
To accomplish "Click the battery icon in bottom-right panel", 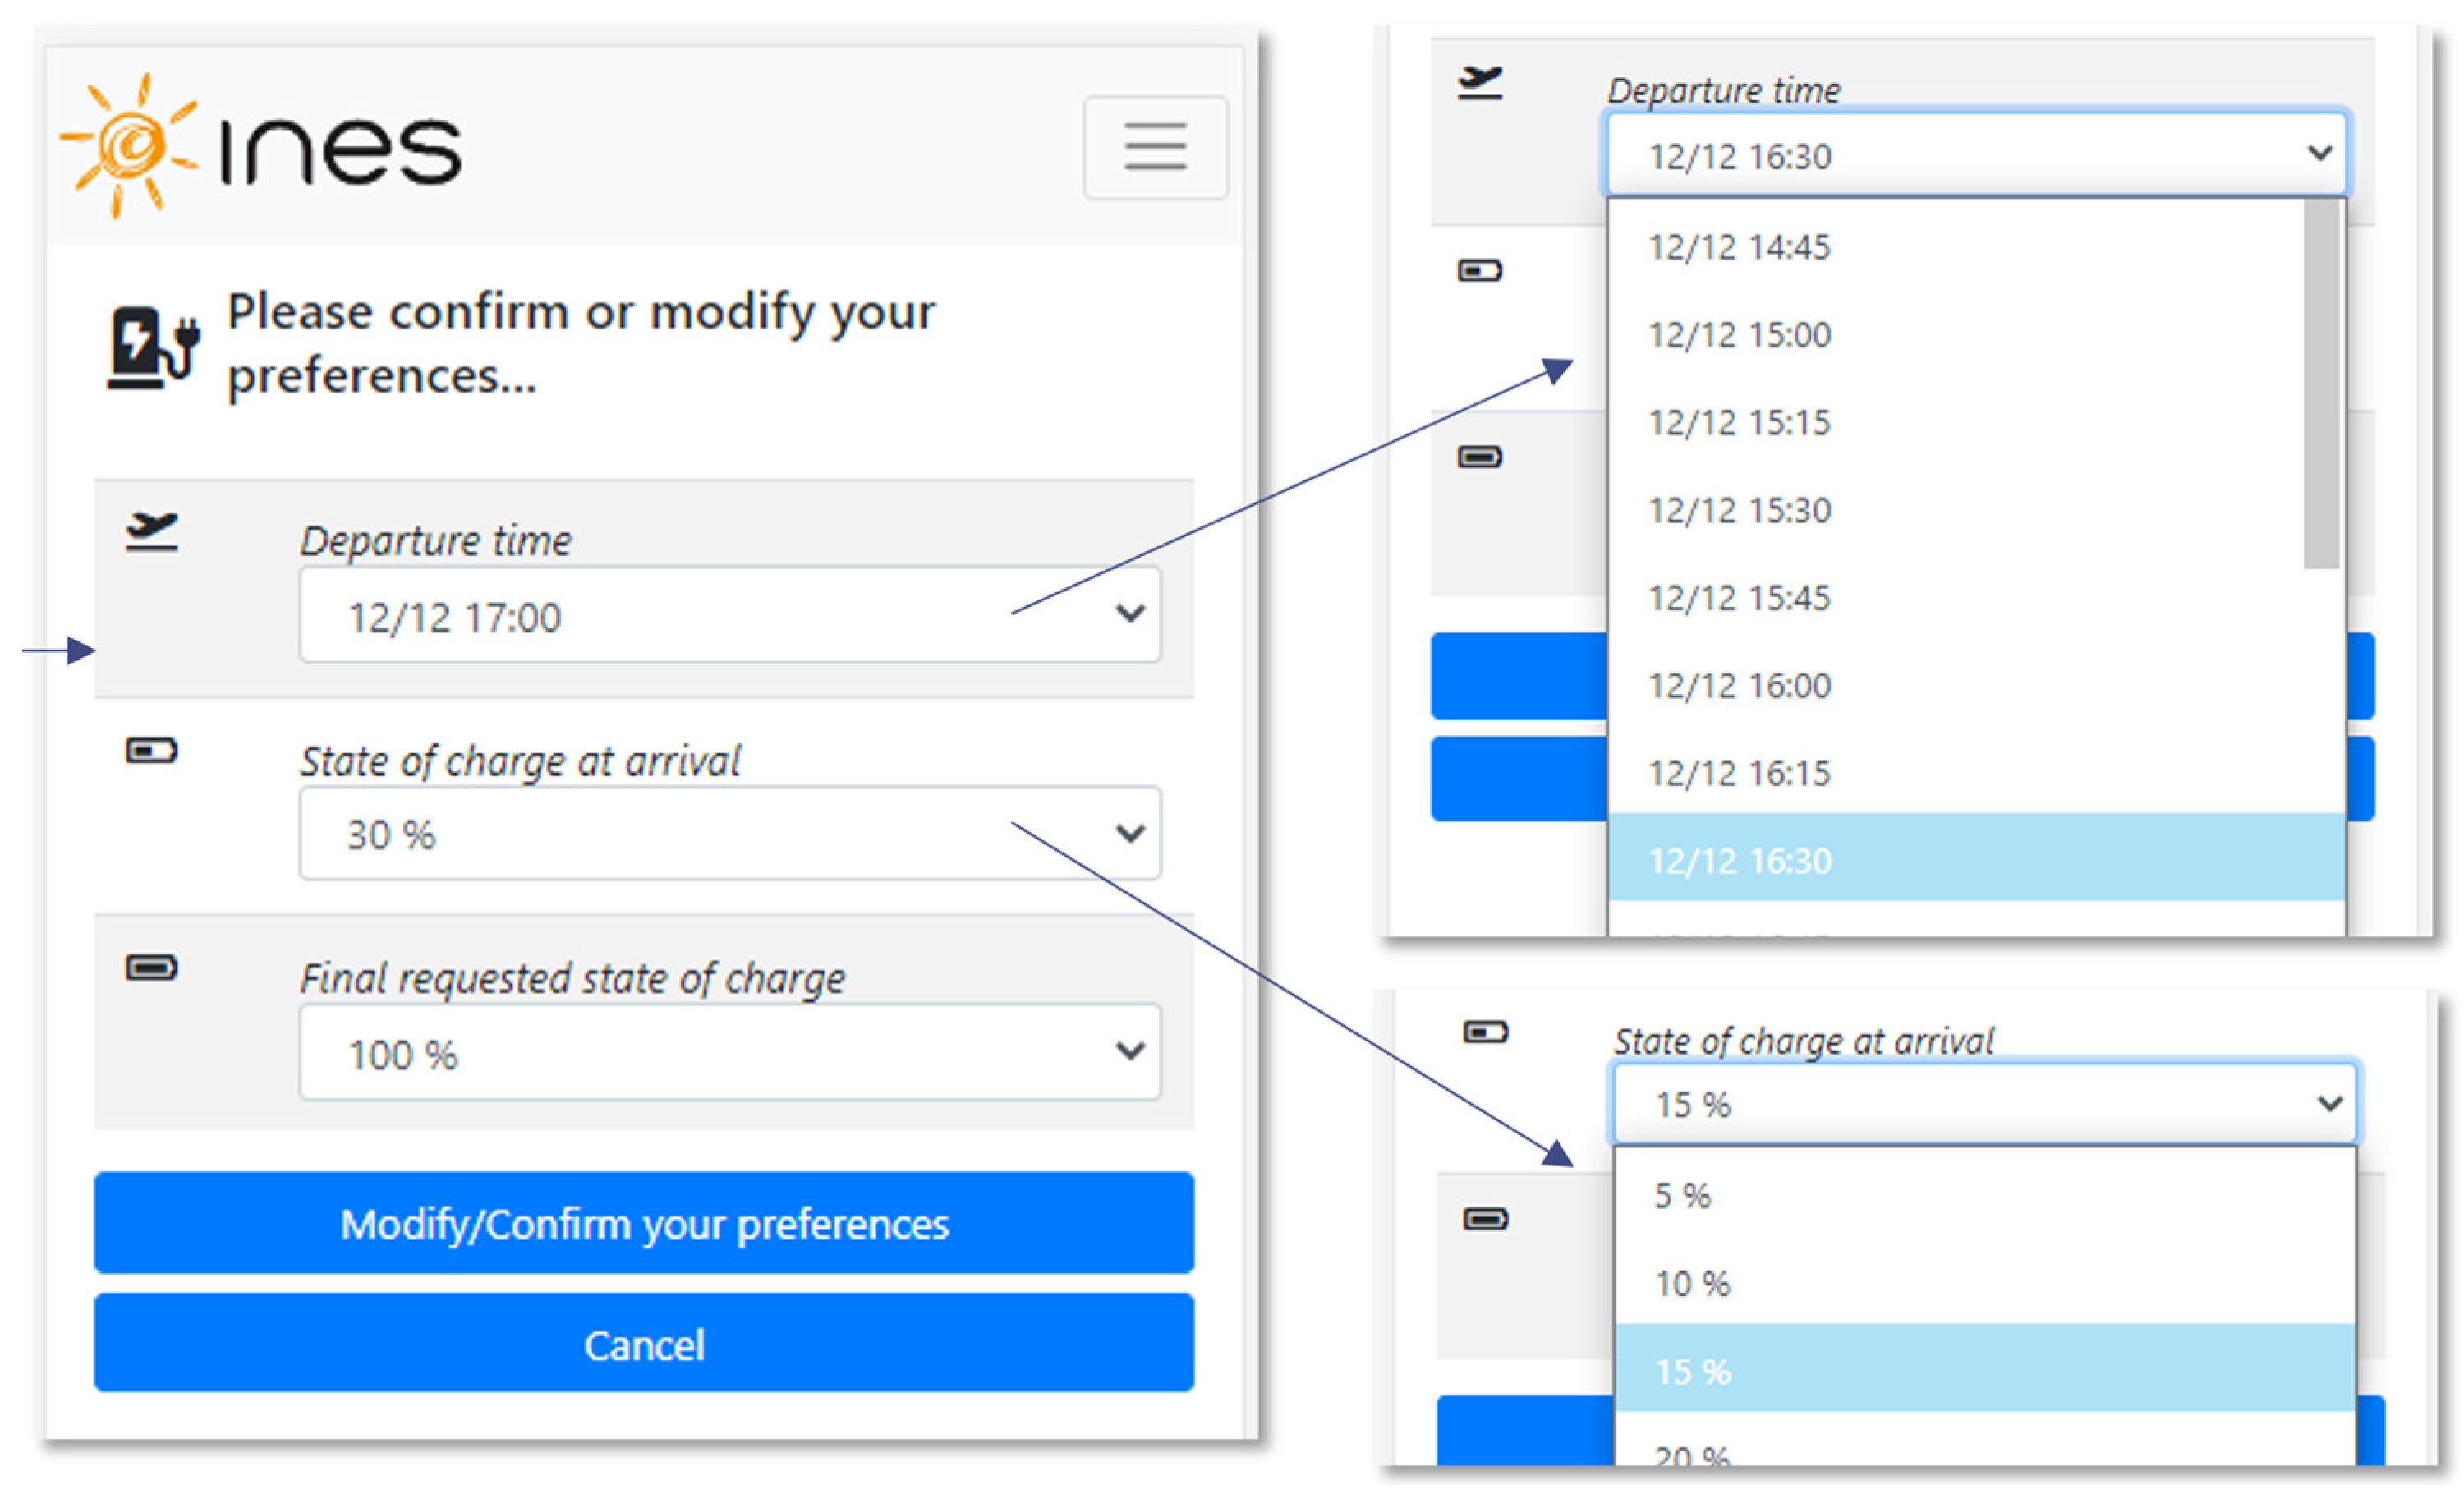I will point(1485,1032).
